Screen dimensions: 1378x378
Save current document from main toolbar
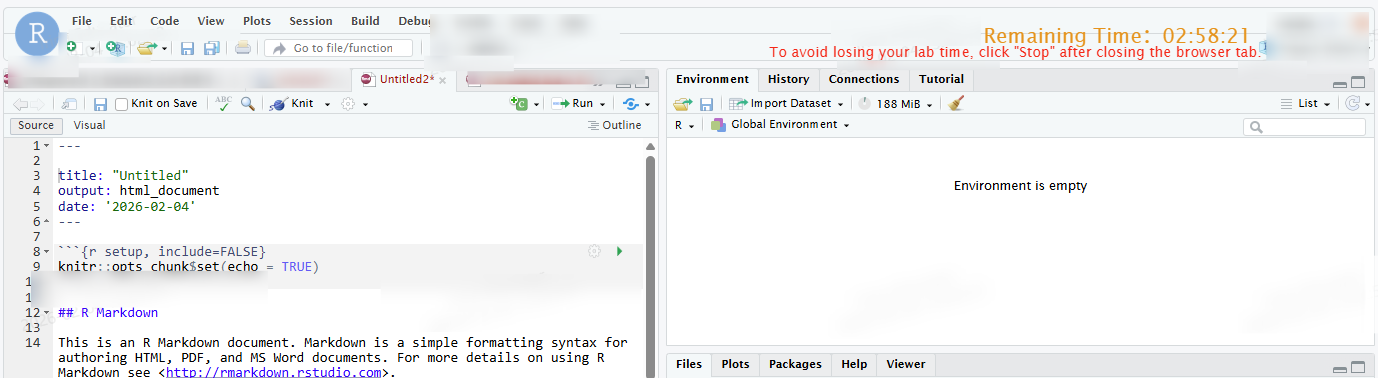187,48
